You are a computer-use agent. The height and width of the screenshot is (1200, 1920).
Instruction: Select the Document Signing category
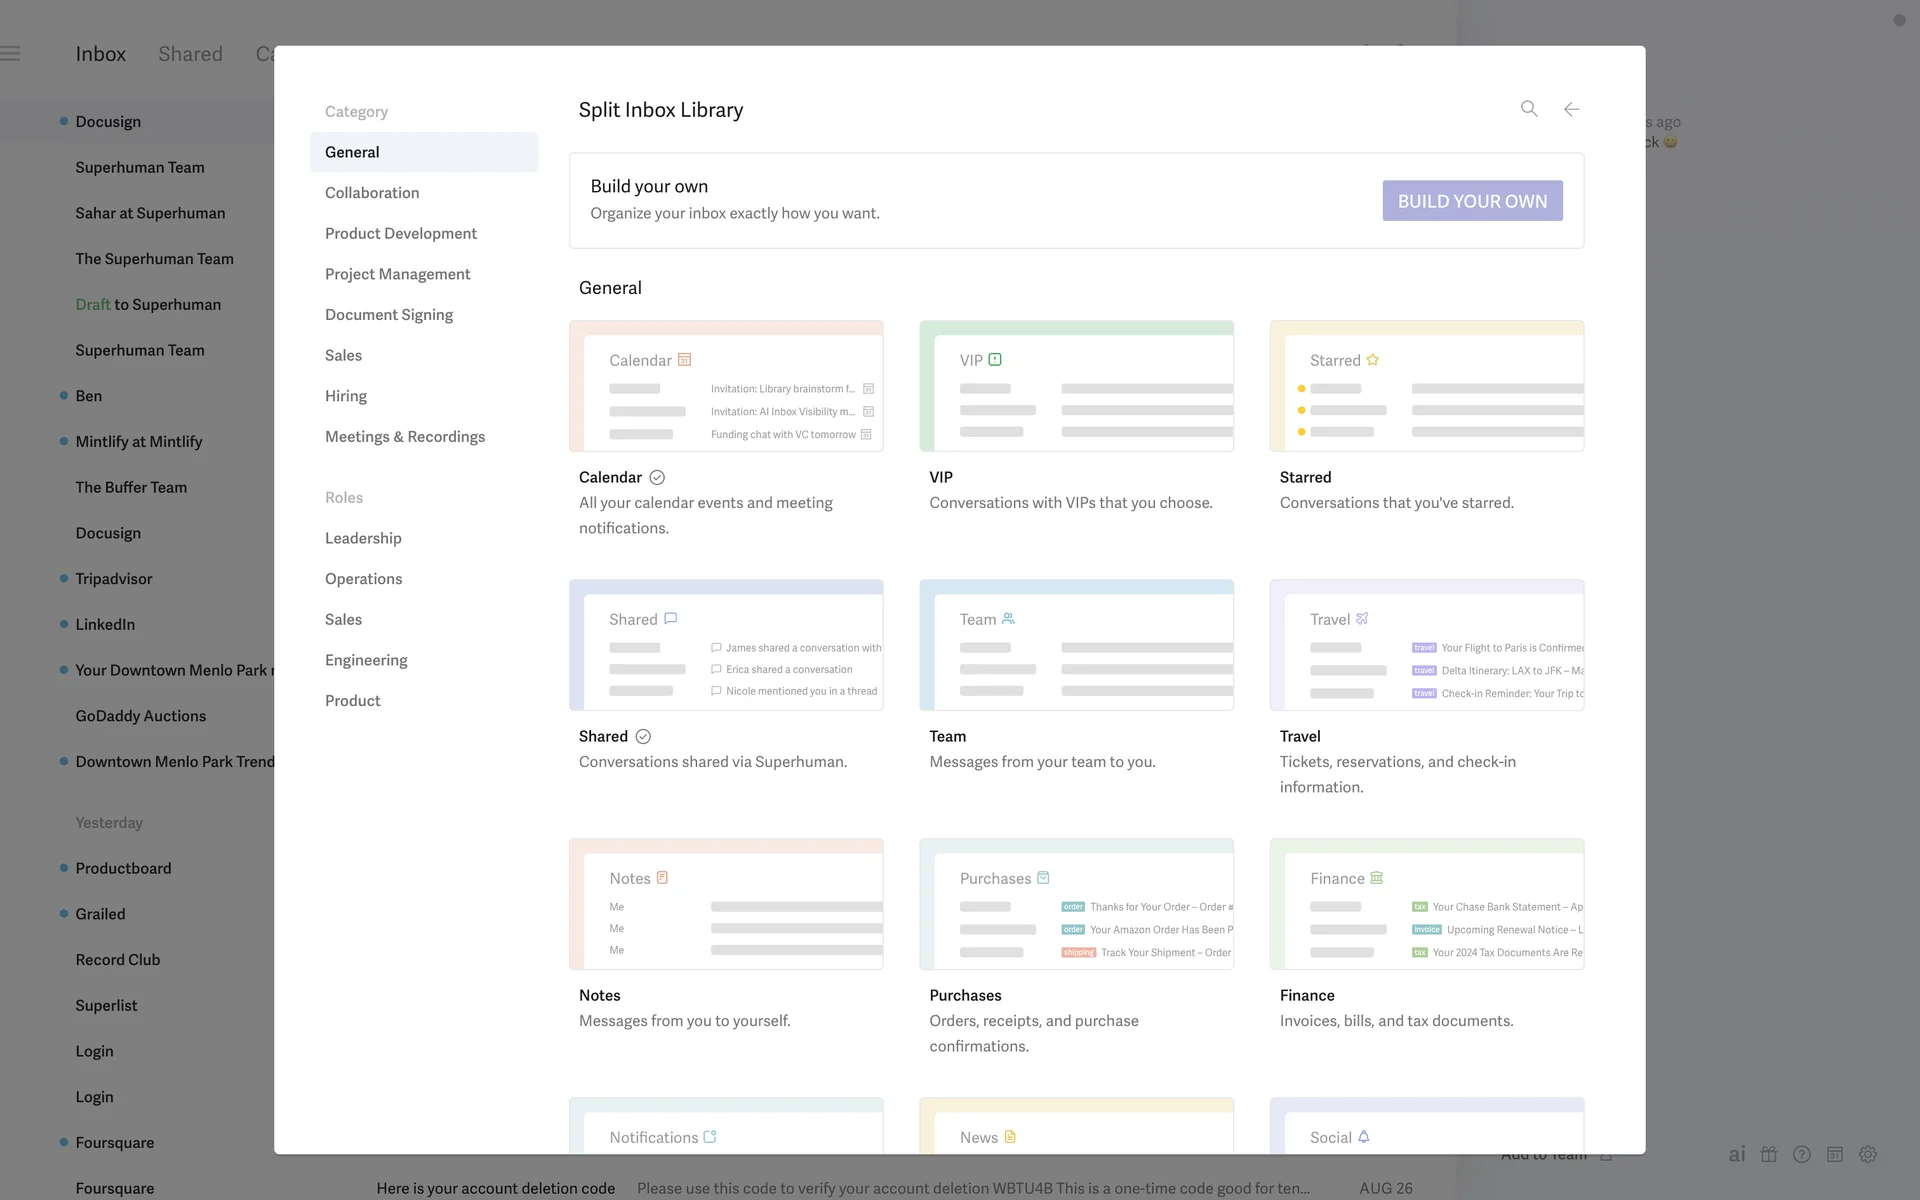[x=388, y=315]
